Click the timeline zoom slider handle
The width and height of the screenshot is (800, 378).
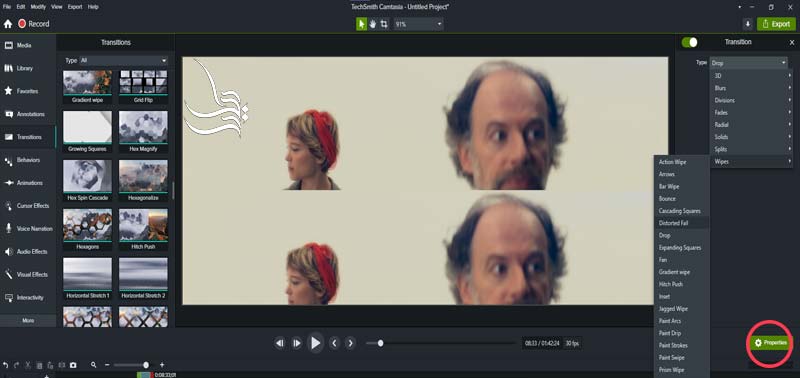pyautogui.click(x=146, y=365)
